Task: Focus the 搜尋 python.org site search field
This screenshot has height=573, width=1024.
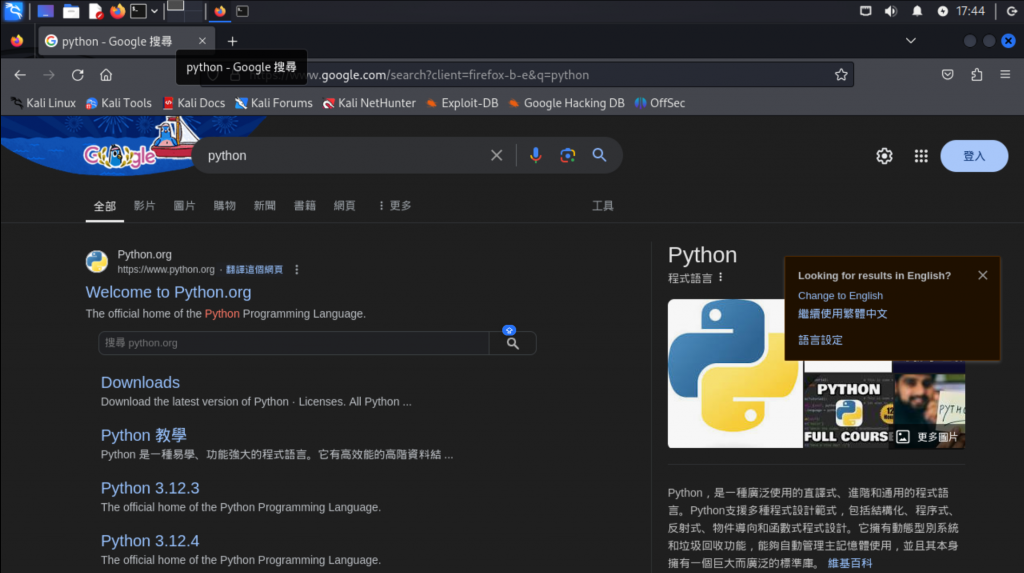Action: coord(294,343)
